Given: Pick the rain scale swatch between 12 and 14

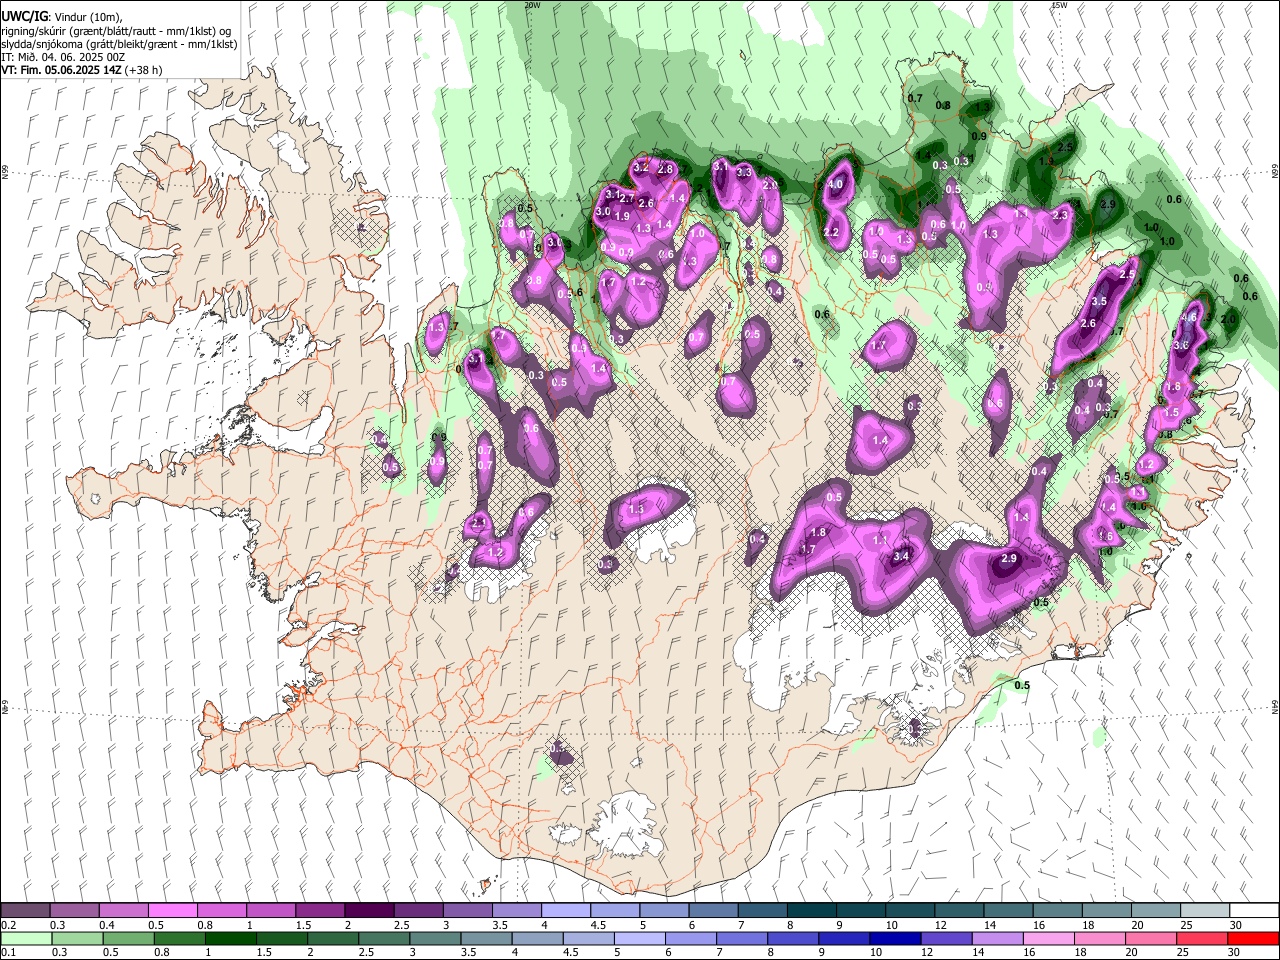Looking at the screenshot, I should (945, 938).
